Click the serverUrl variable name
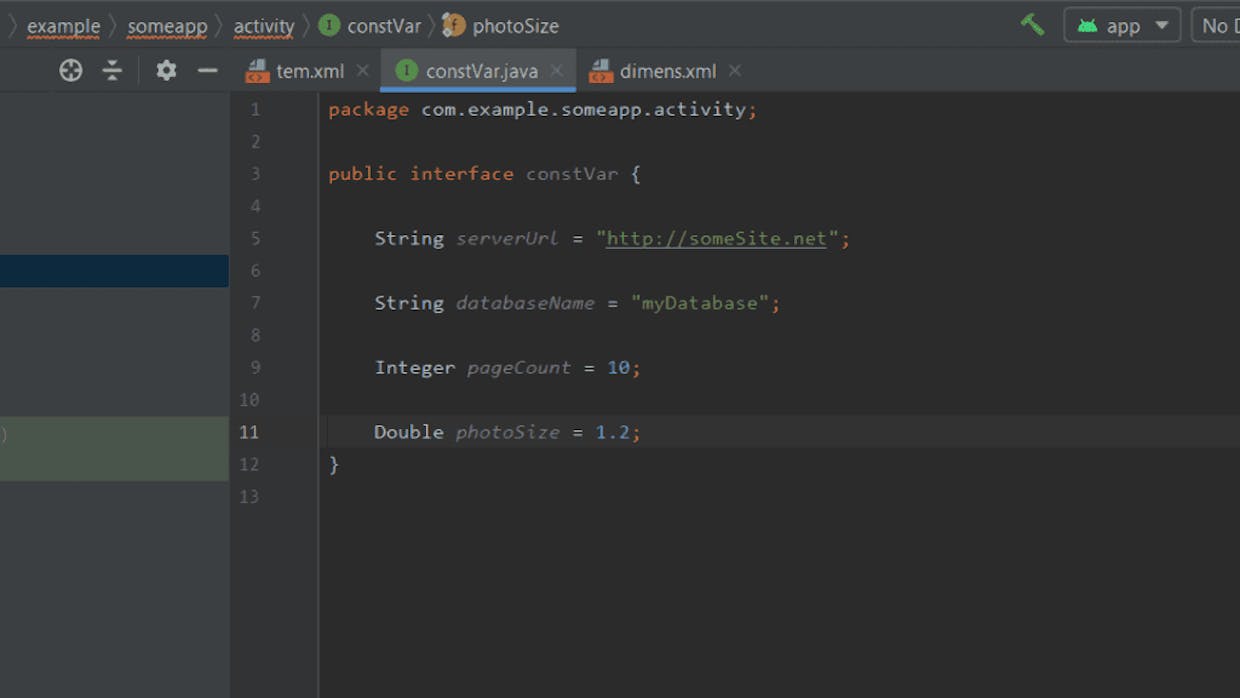 pos(507,238)
